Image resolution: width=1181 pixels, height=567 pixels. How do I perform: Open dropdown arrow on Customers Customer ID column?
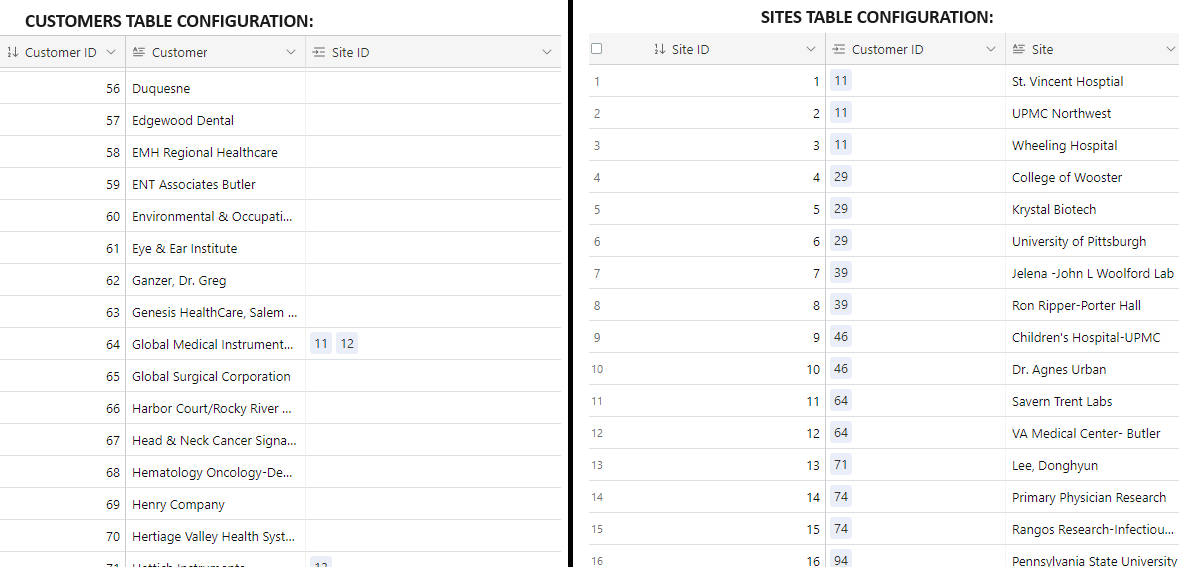tap(111, 52)
